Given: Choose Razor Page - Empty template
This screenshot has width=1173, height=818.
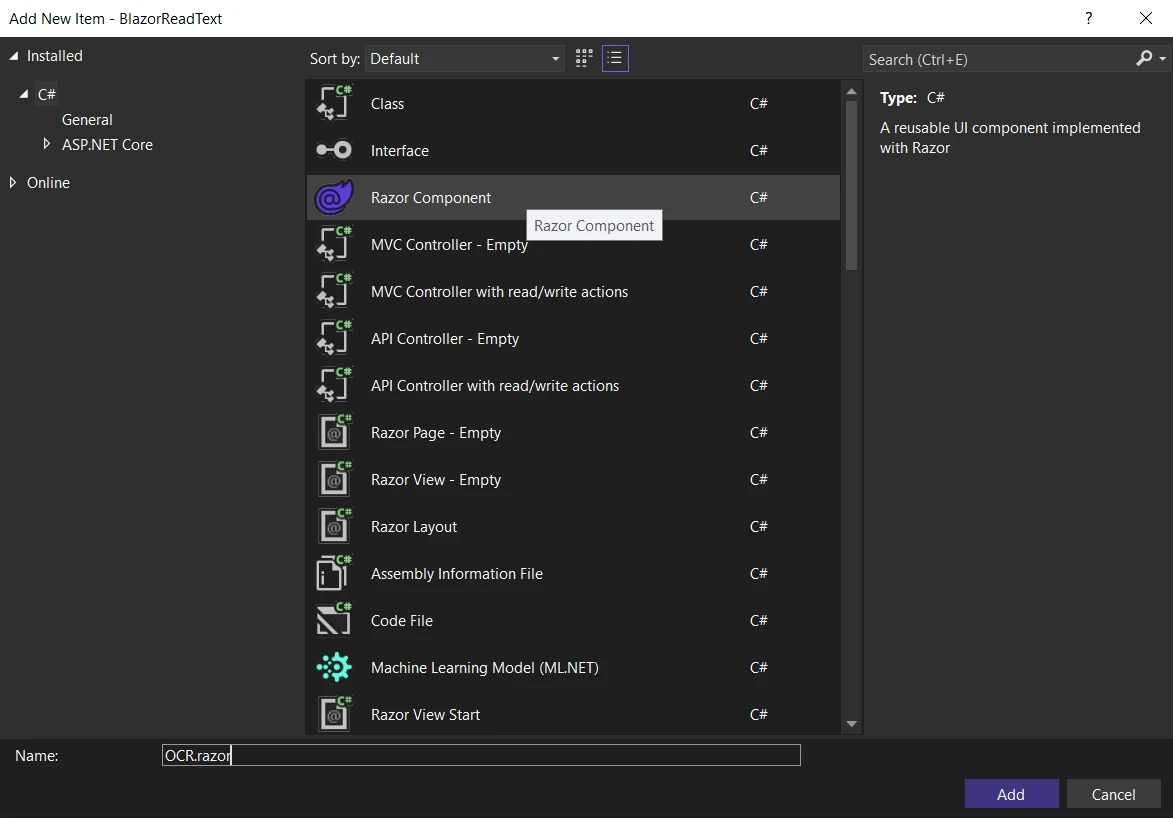Looking at the screenshot, I should tap(435, 433).
